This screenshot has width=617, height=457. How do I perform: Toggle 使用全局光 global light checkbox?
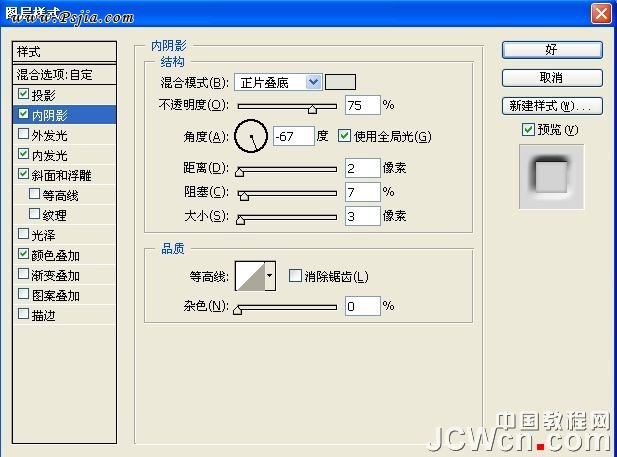[344, 136]
